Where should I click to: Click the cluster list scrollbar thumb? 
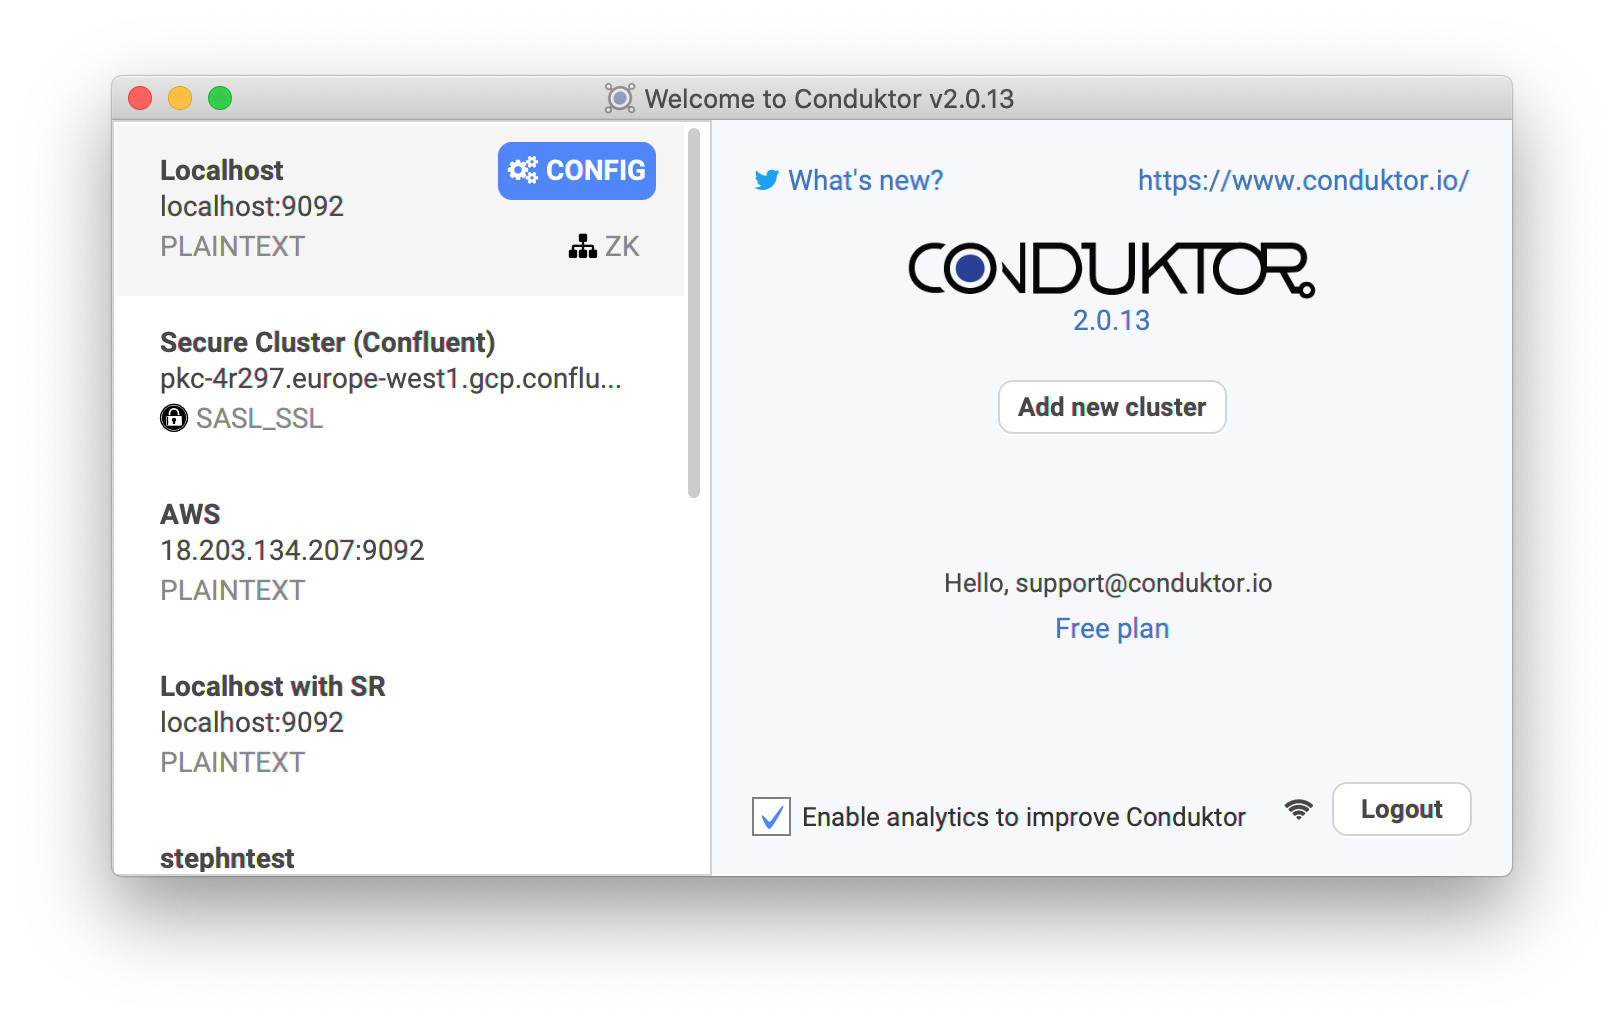pyautogui.click(x=694, y=313)
